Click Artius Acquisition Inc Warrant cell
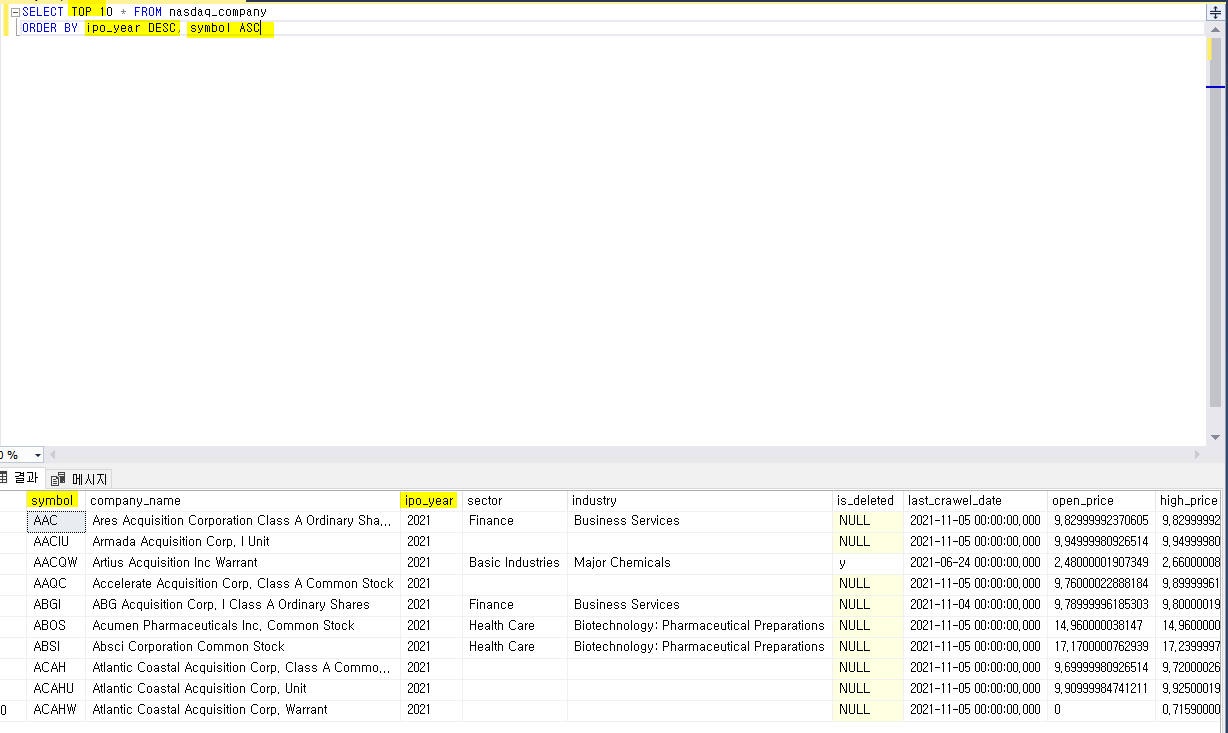The height and width of the screenshot is (733, 1228). coord(243,563)
